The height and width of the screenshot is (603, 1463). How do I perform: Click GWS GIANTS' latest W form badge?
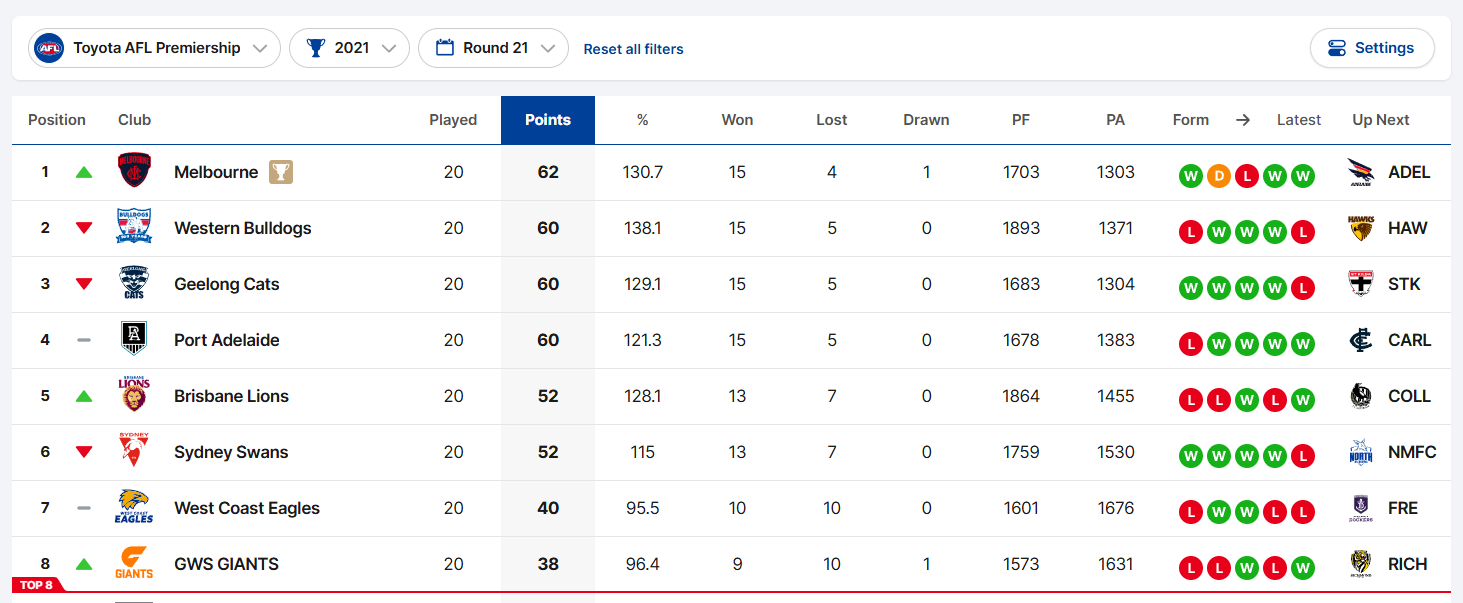1302,568
